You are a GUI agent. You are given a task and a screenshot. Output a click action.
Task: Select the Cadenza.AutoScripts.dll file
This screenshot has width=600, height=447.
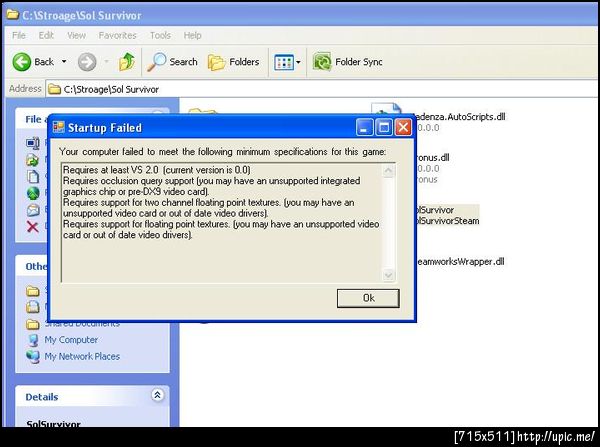(x=460, y=117)
